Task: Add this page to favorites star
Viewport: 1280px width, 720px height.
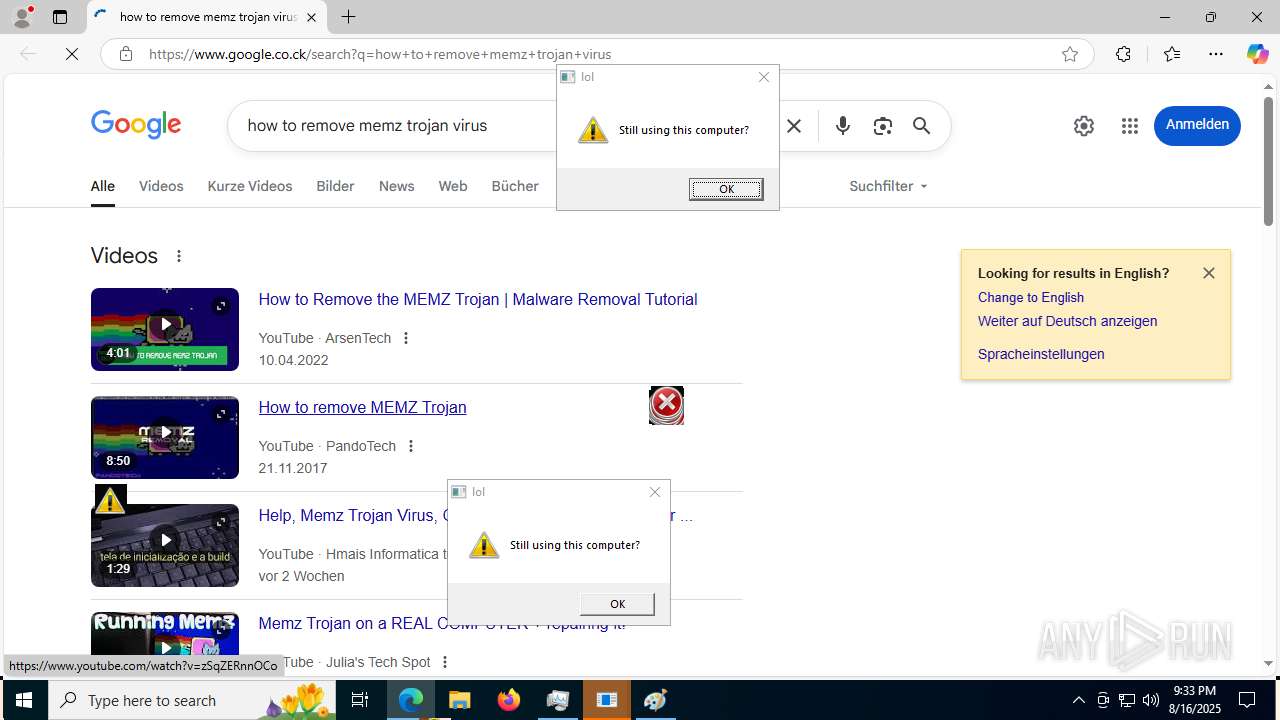Action: pyautogui.click(x=1070, y=54)
